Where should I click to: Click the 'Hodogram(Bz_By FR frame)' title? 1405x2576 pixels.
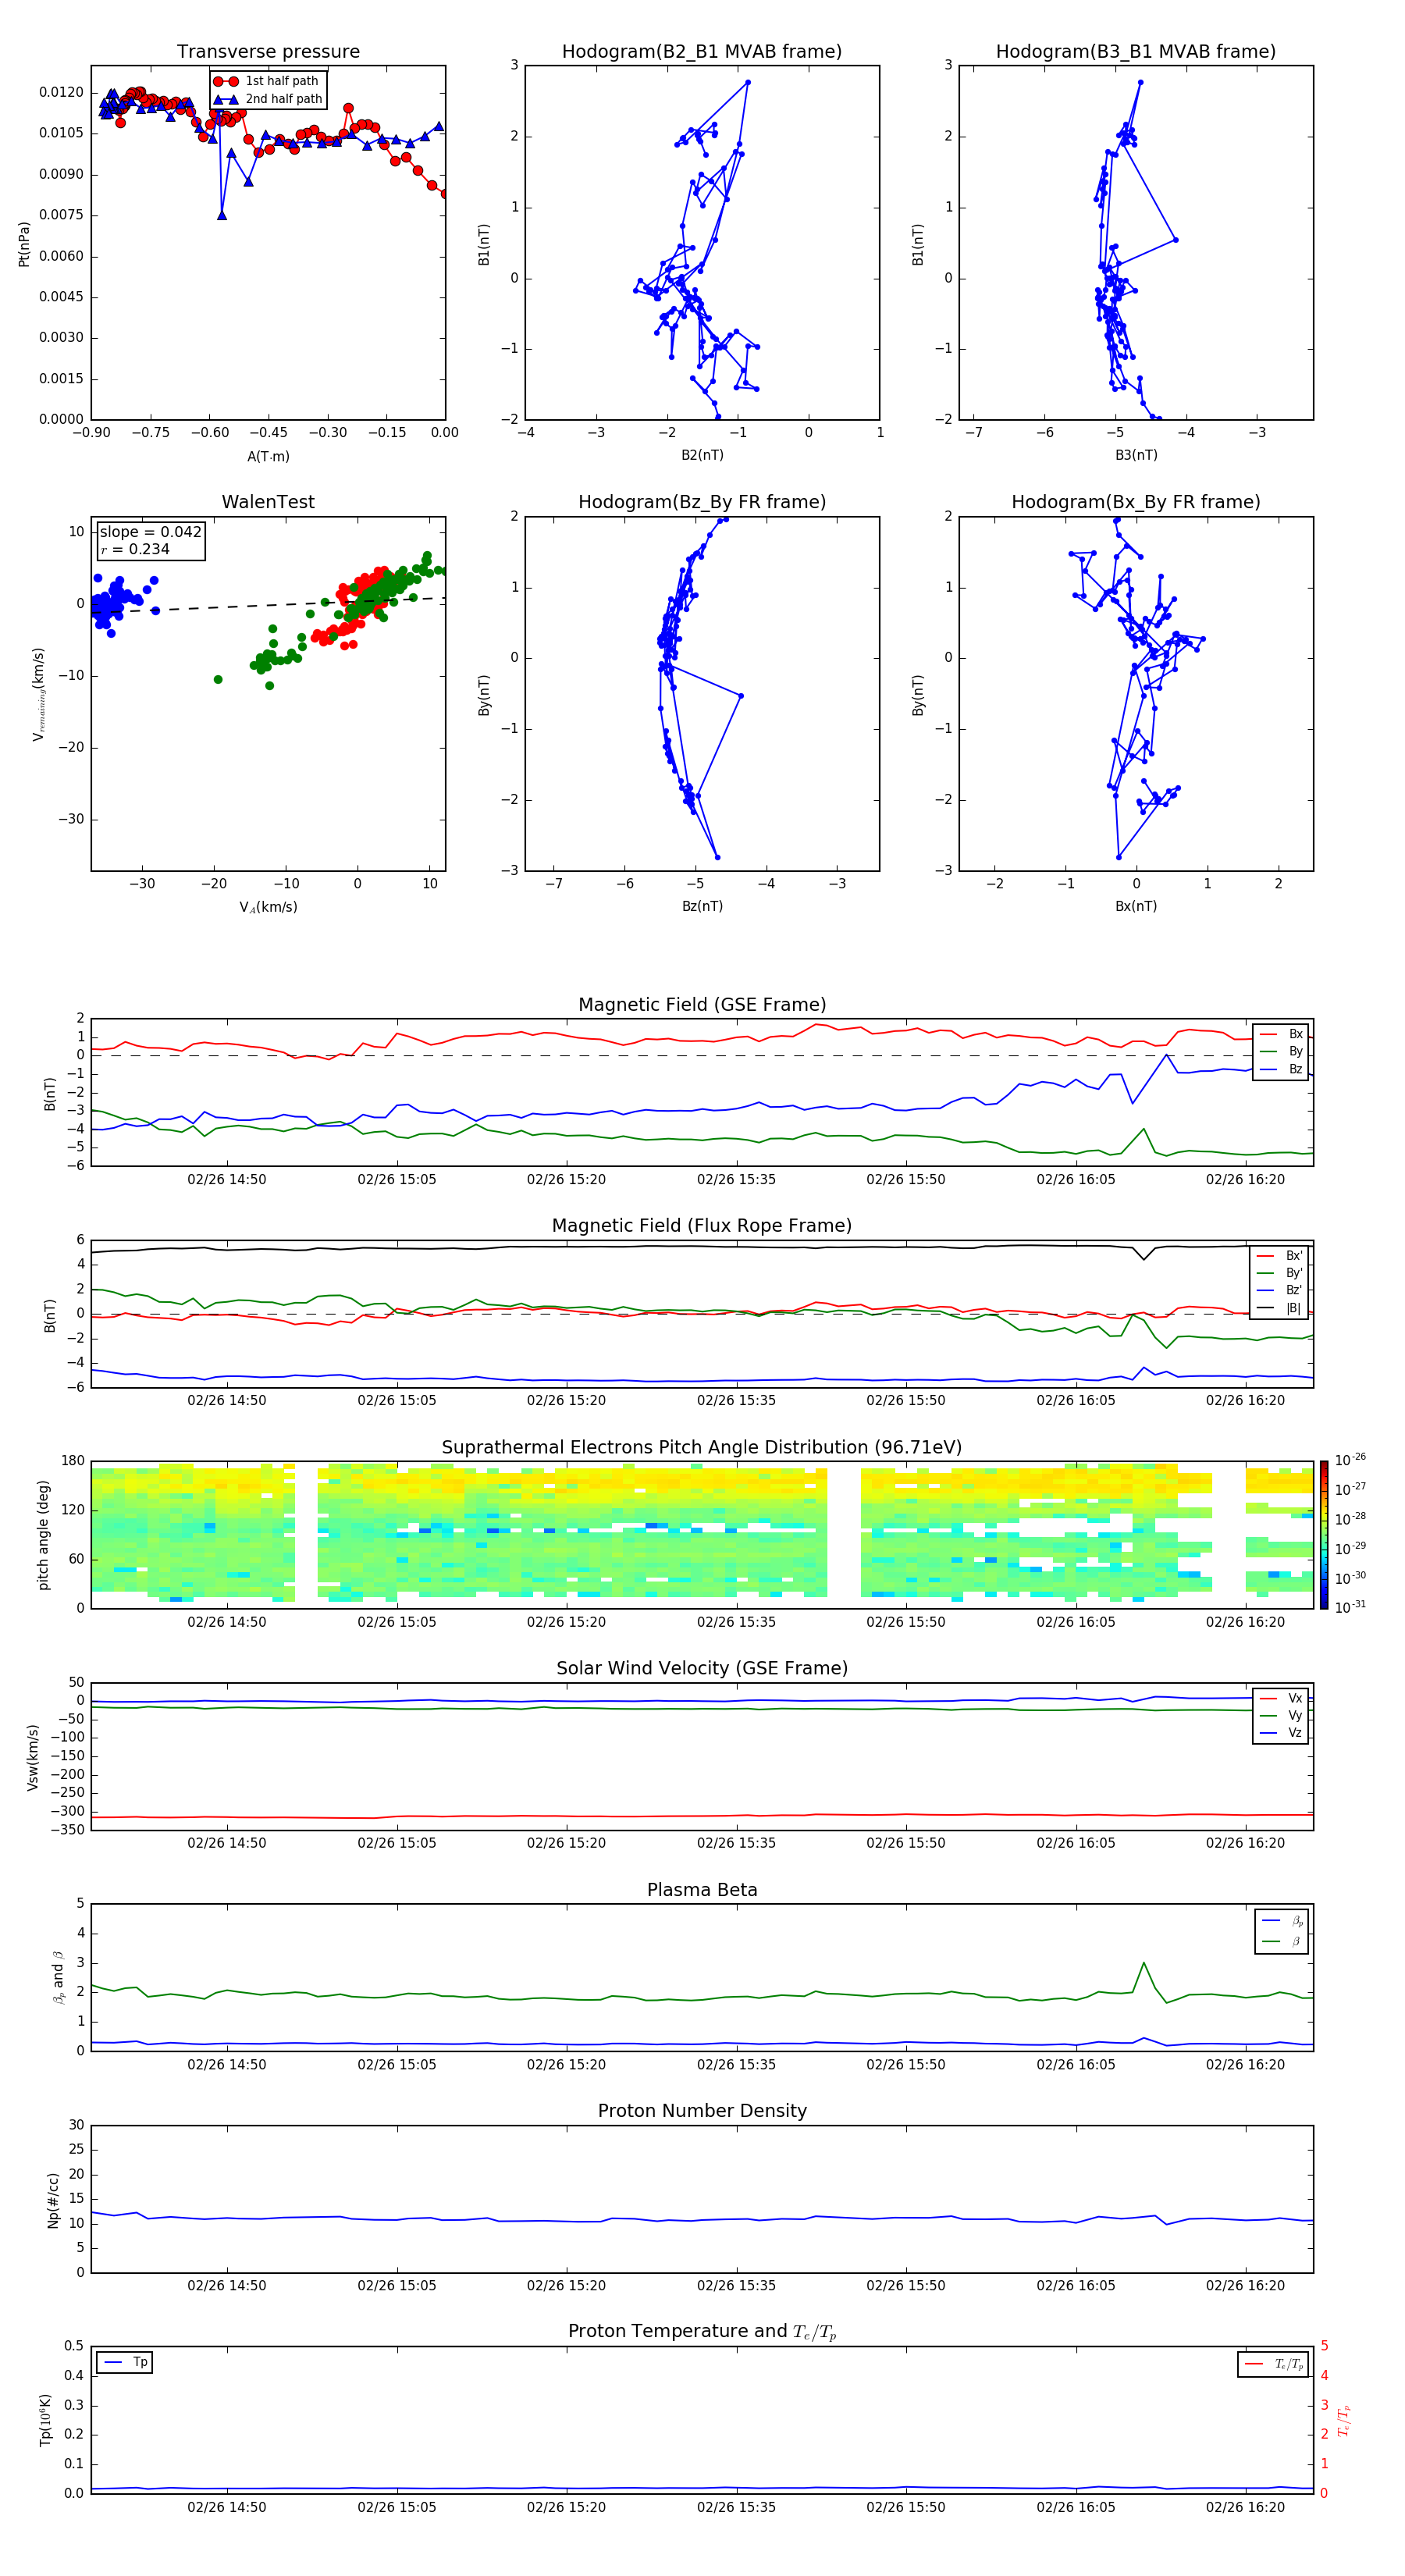(x=702, y=502)
